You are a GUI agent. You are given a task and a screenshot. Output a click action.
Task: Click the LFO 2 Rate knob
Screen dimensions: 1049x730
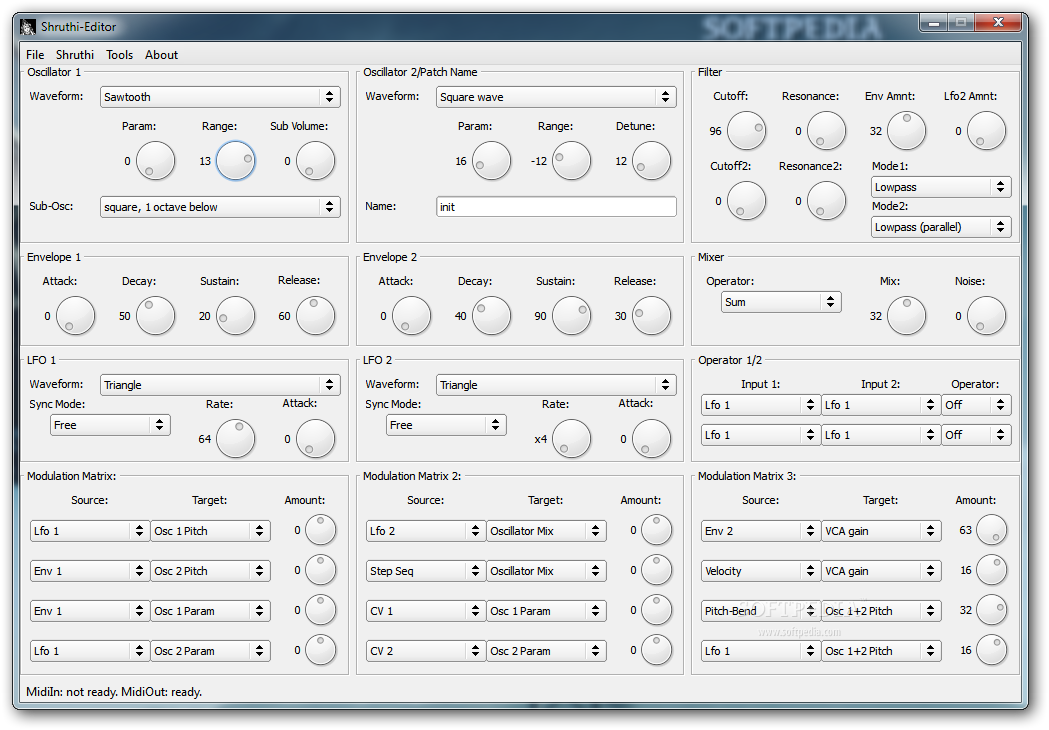click(571, 439)
